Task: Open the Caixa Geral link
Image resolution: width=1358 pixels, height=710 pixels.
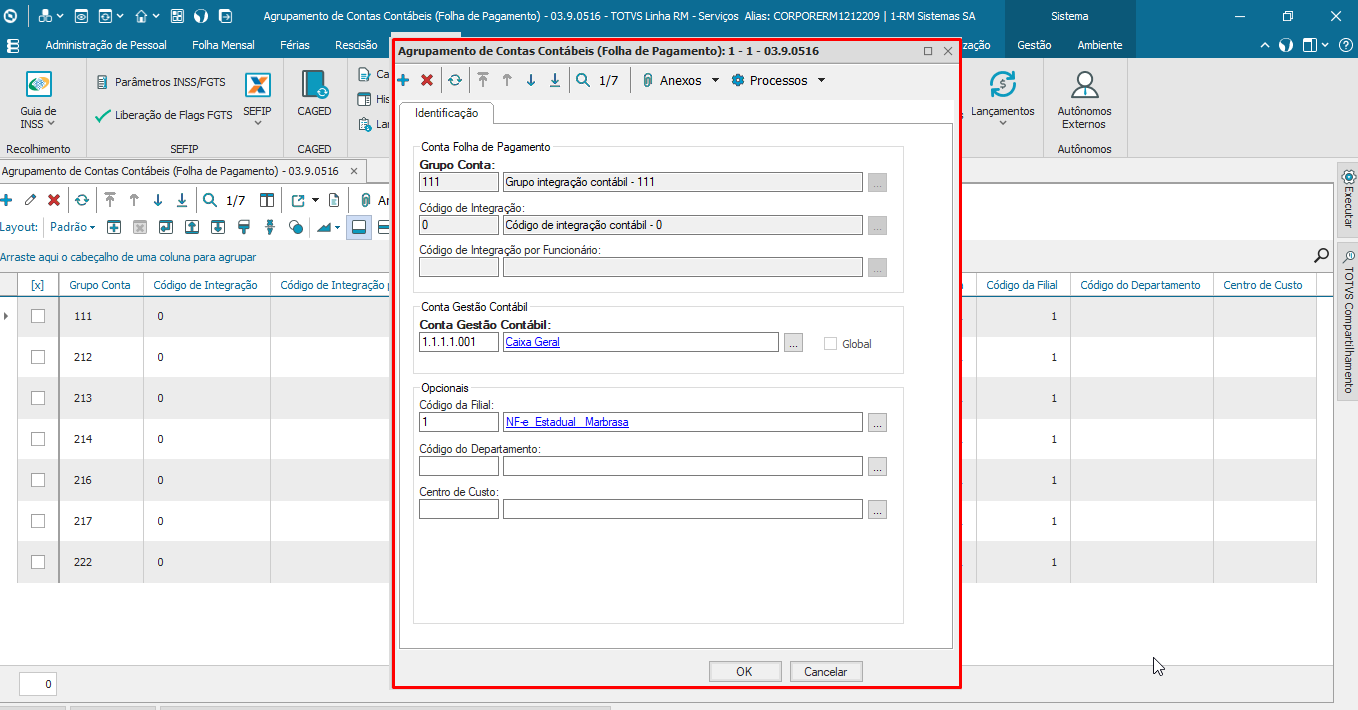Action: click(533, 342)
